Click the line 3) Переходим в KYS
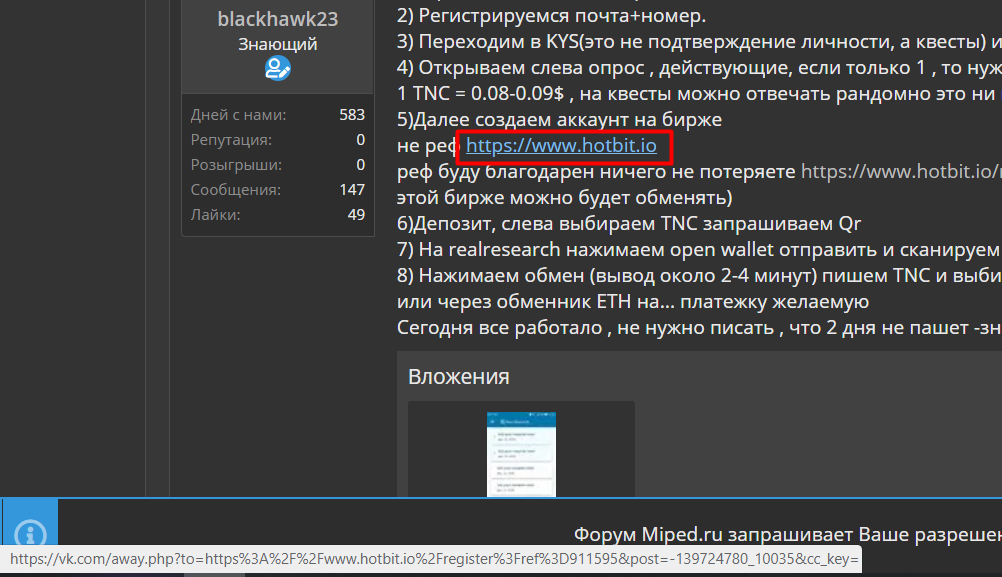The image size is (1002, 577). (x=699, y=42)
